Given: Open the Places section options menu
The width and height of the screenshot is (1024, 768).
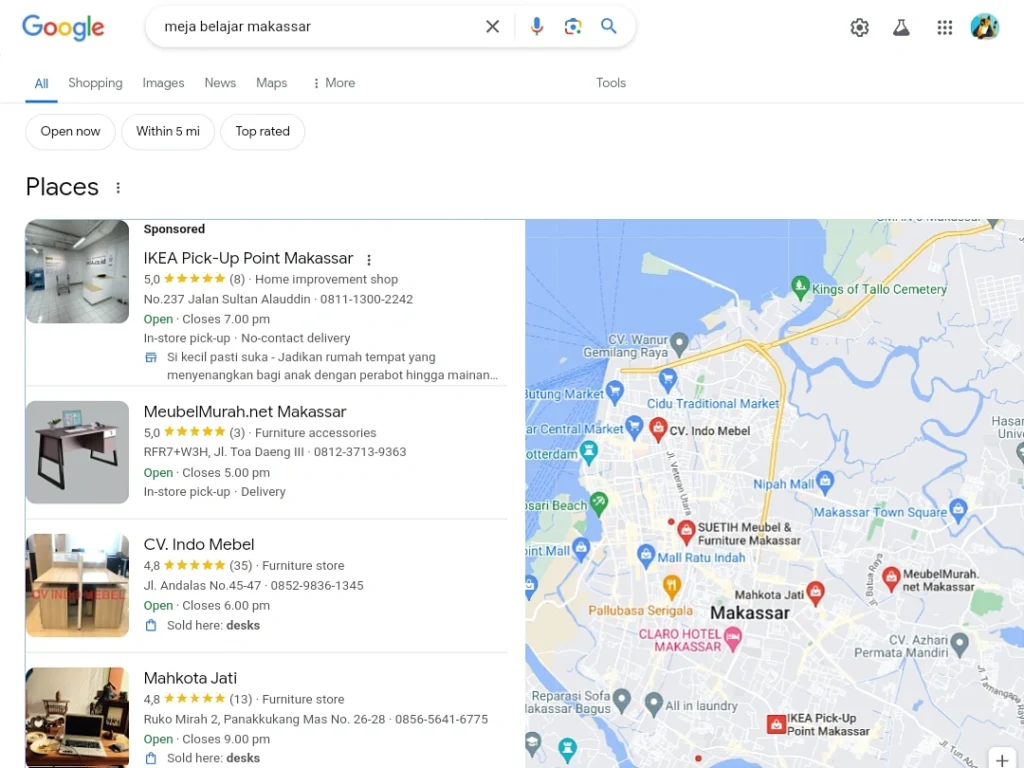Looking at the screenshot, I should coord(118,188).
